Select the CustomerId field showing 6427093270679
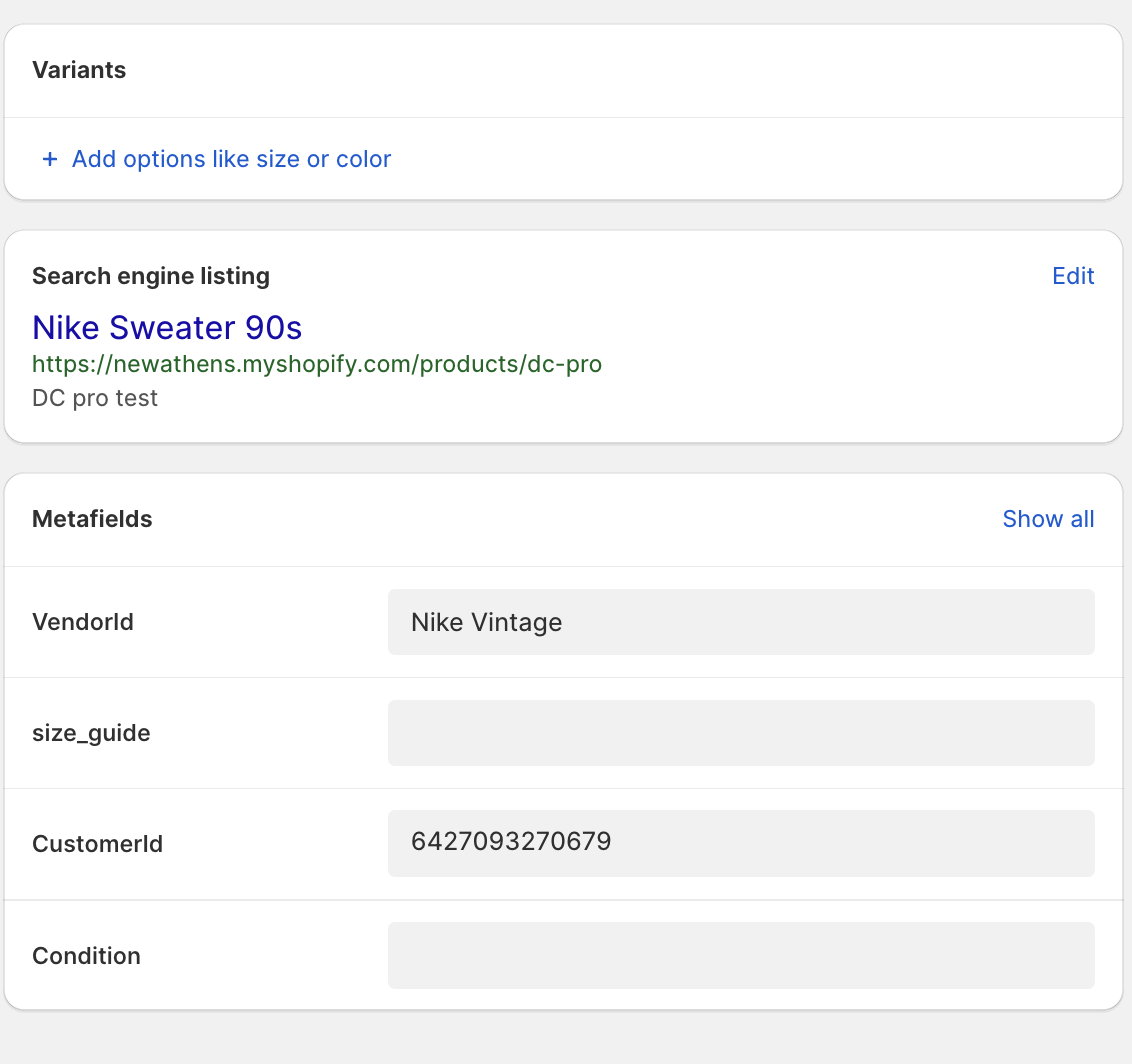Image resolution: width=1132 pixels, height=1064 pixels. 741,843
